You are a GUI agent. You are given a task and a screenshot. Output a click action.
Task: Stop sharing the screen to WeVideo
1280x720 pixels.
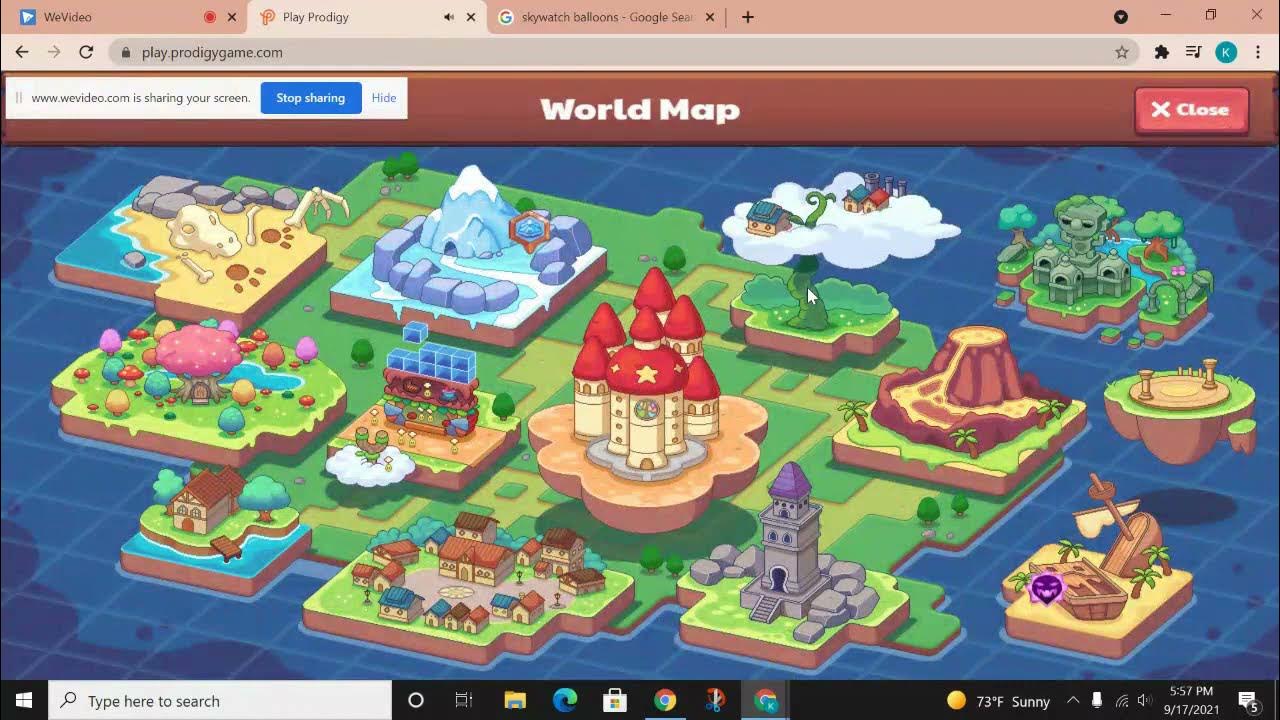tap(311, 98)
